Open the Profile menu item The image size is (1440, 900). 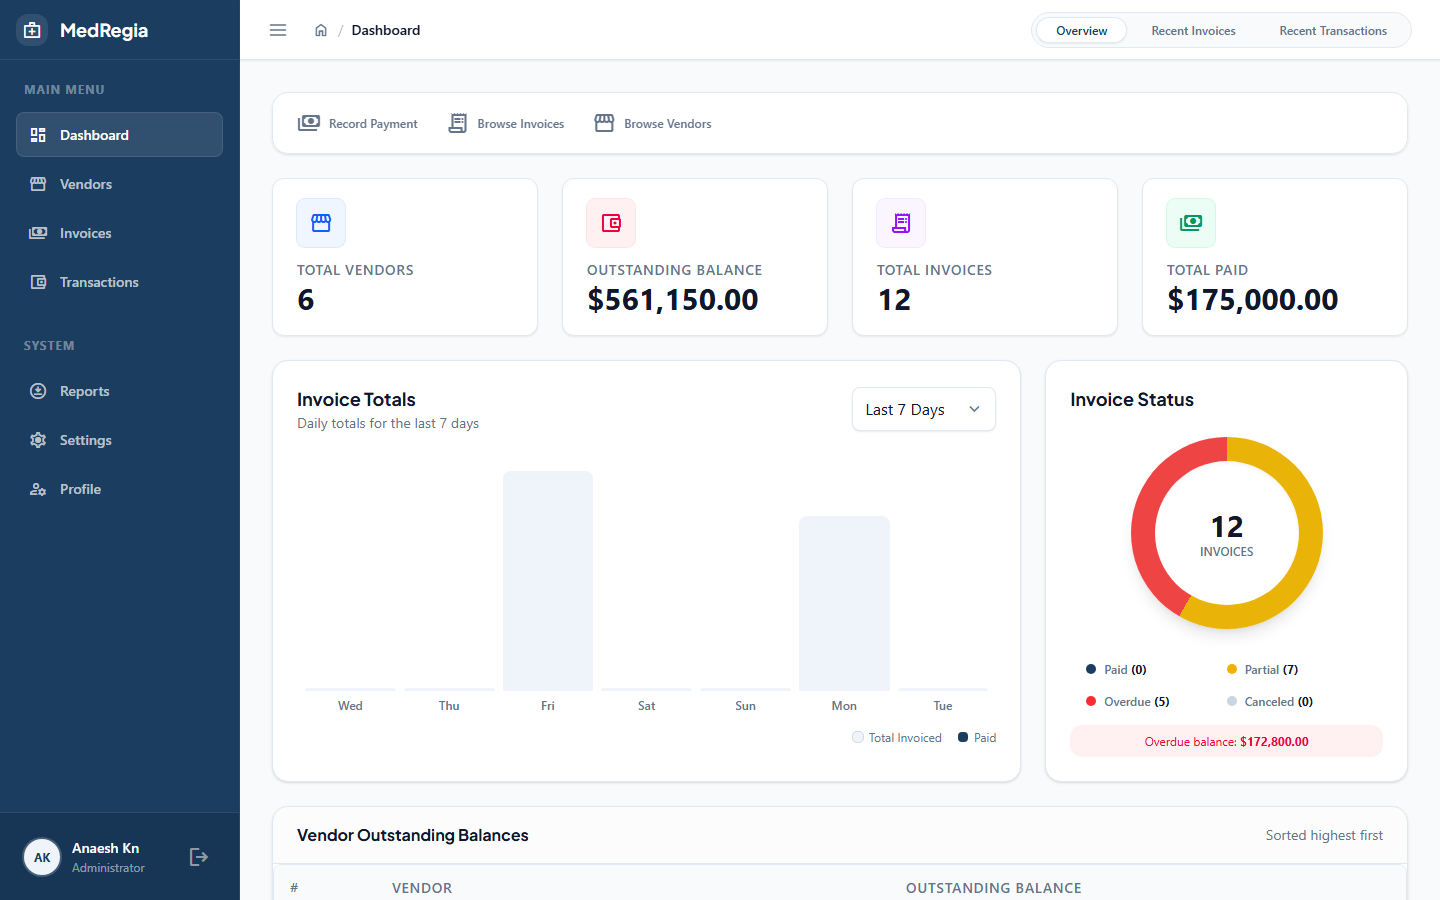coord(119,489)
